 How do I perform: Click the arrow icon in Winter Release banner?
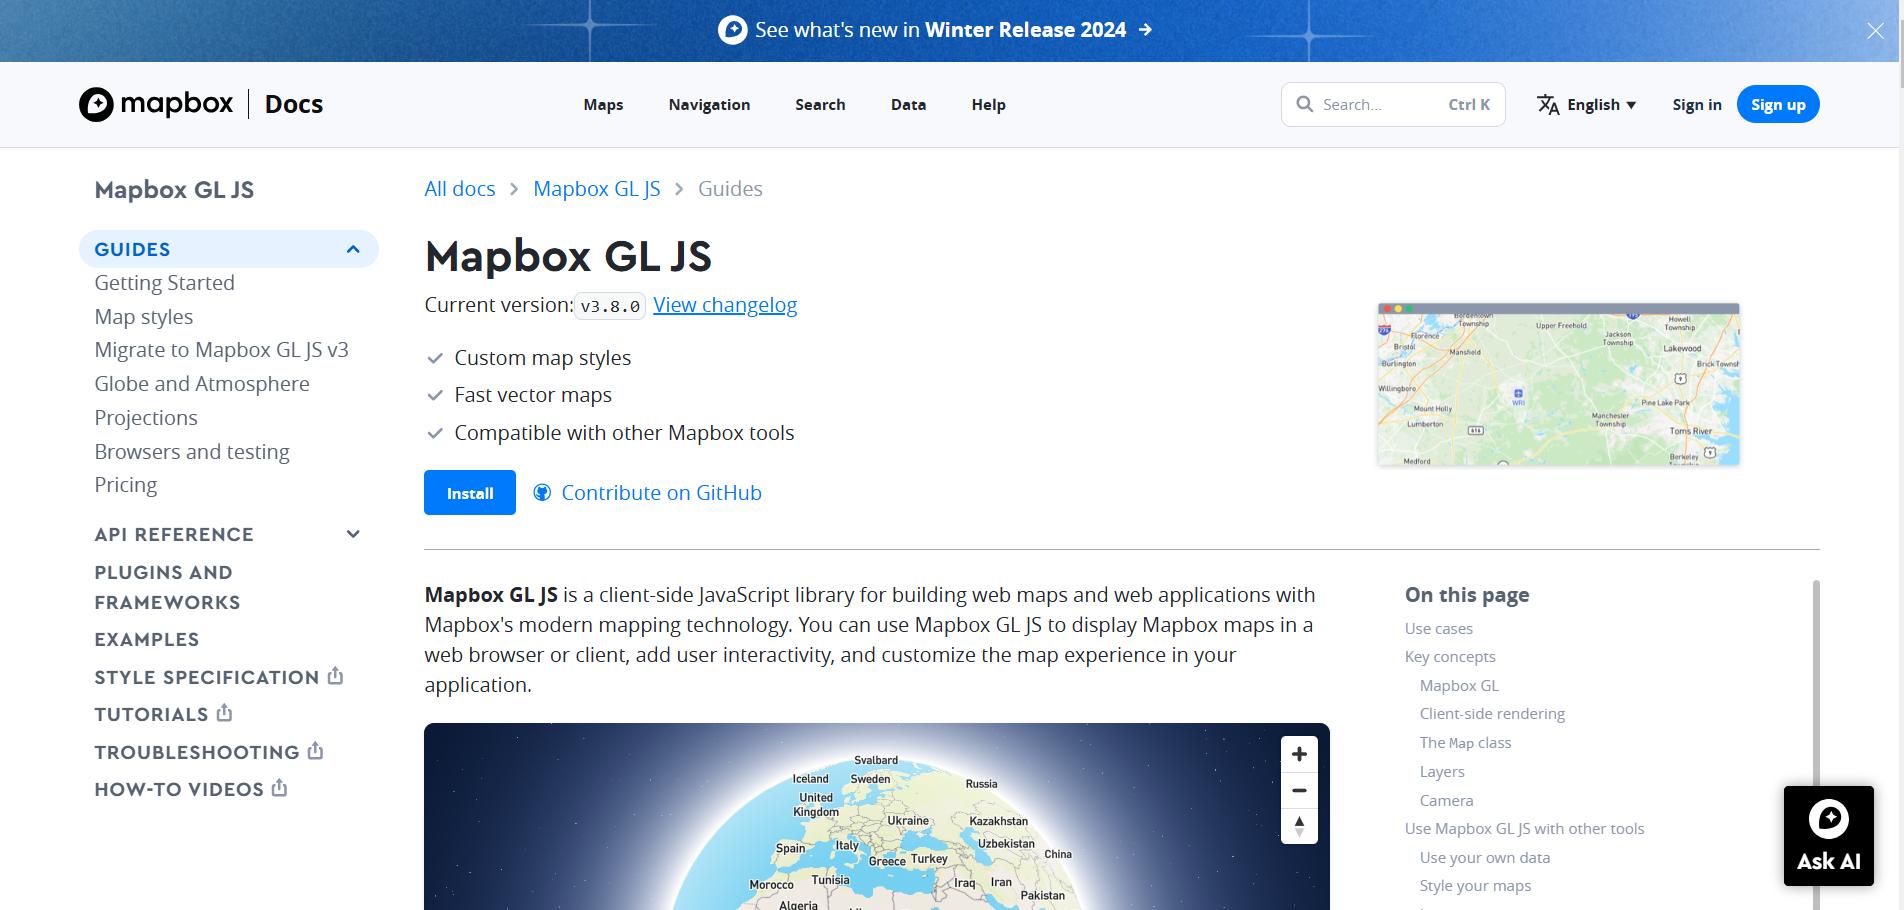(1146, 30)
